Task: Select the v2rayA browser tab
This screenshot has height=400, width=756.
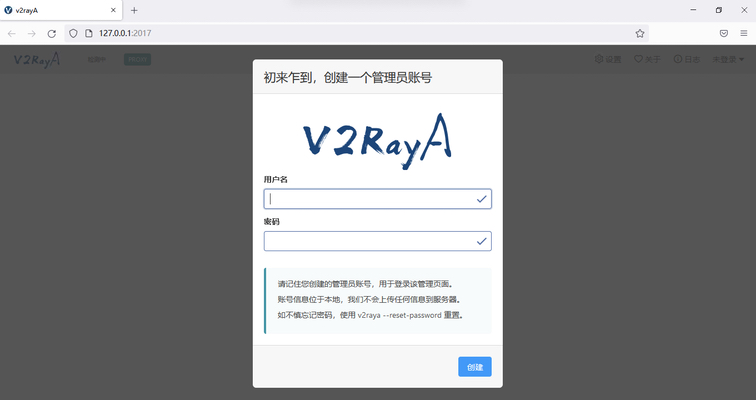Action: (x=61, y=10)
